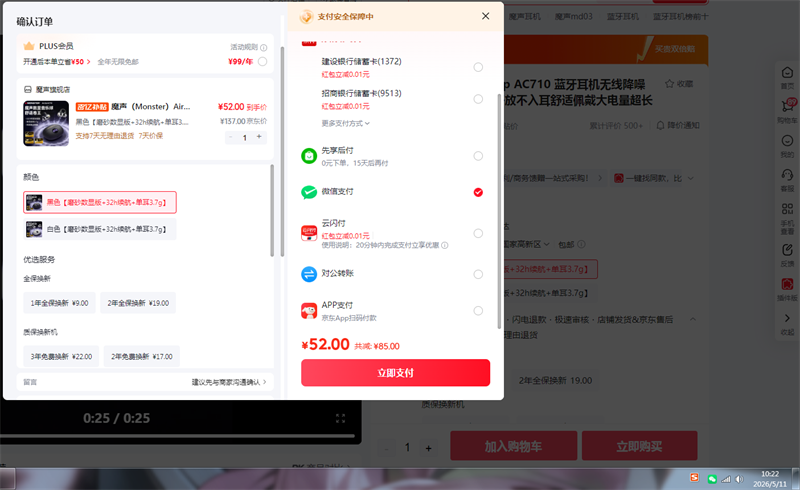Choose 黑色 磨砂数显版 color option
This screenshot has height=490, width=800.
click(x=100, y=202)
